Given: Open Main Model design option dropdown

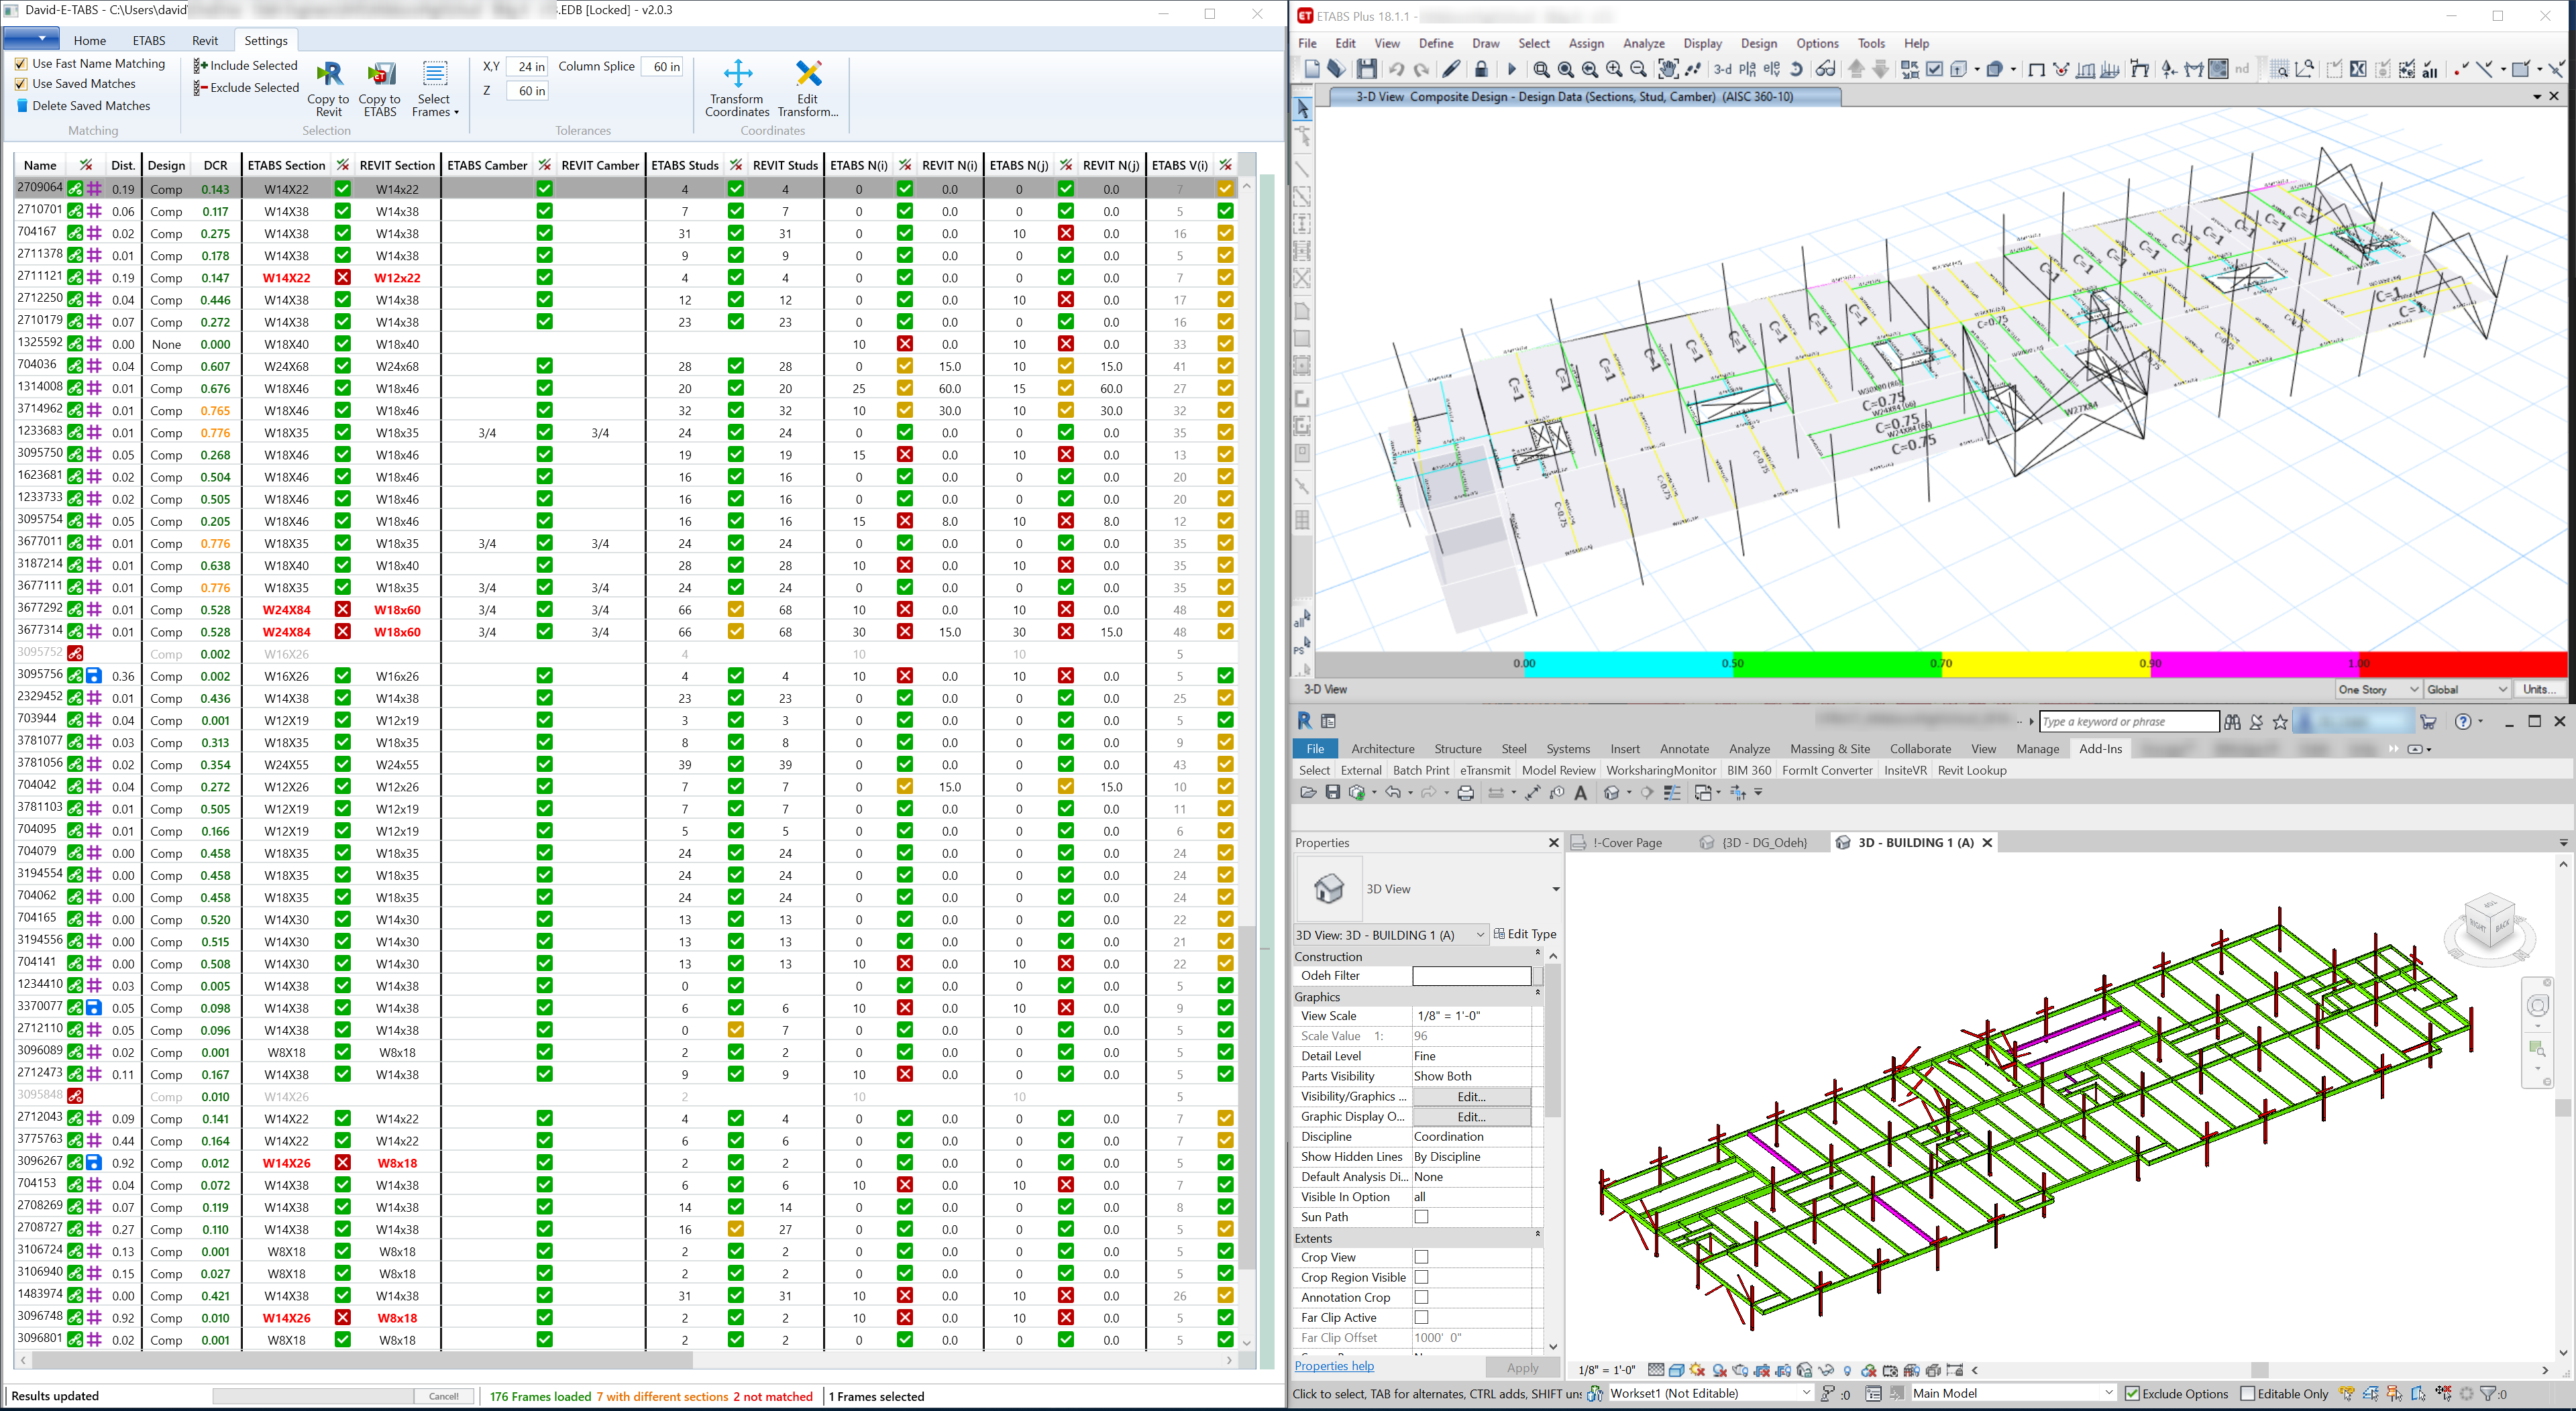Looking at the screenshot, I should click(x=2013, y=1393).
